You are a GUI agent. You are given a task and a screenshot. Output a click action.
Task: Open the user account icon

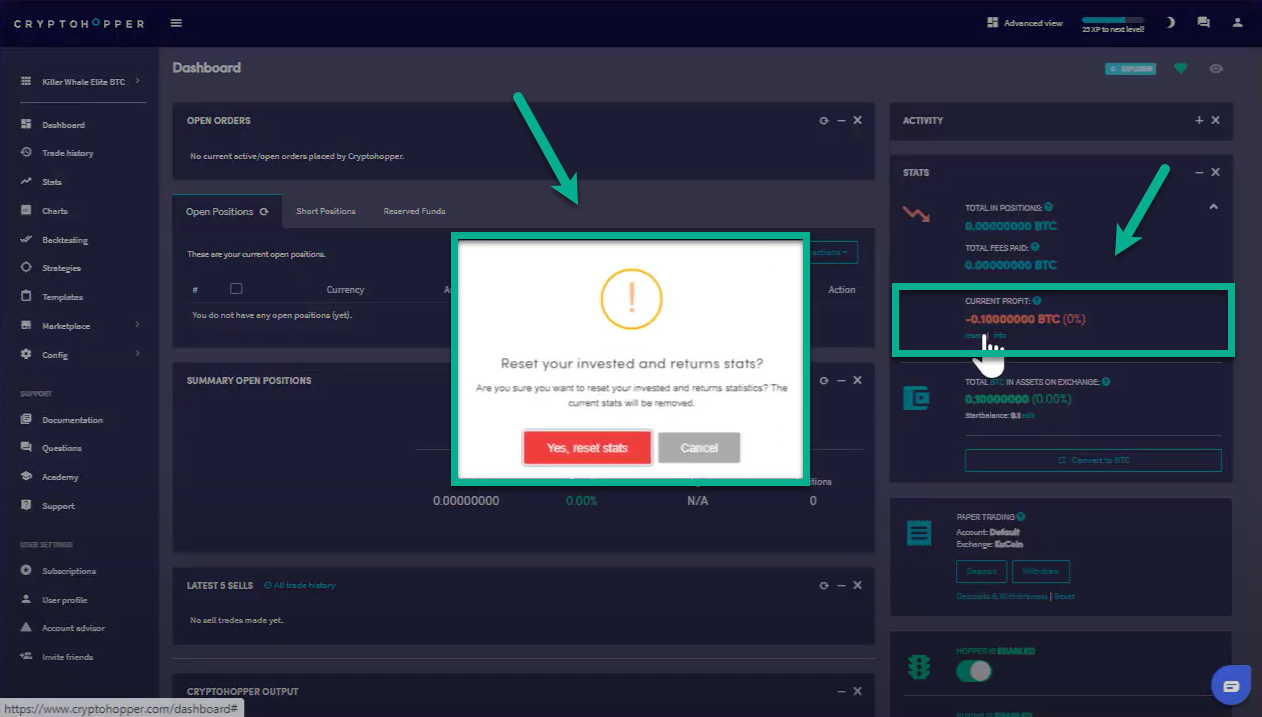(1238, 23)
